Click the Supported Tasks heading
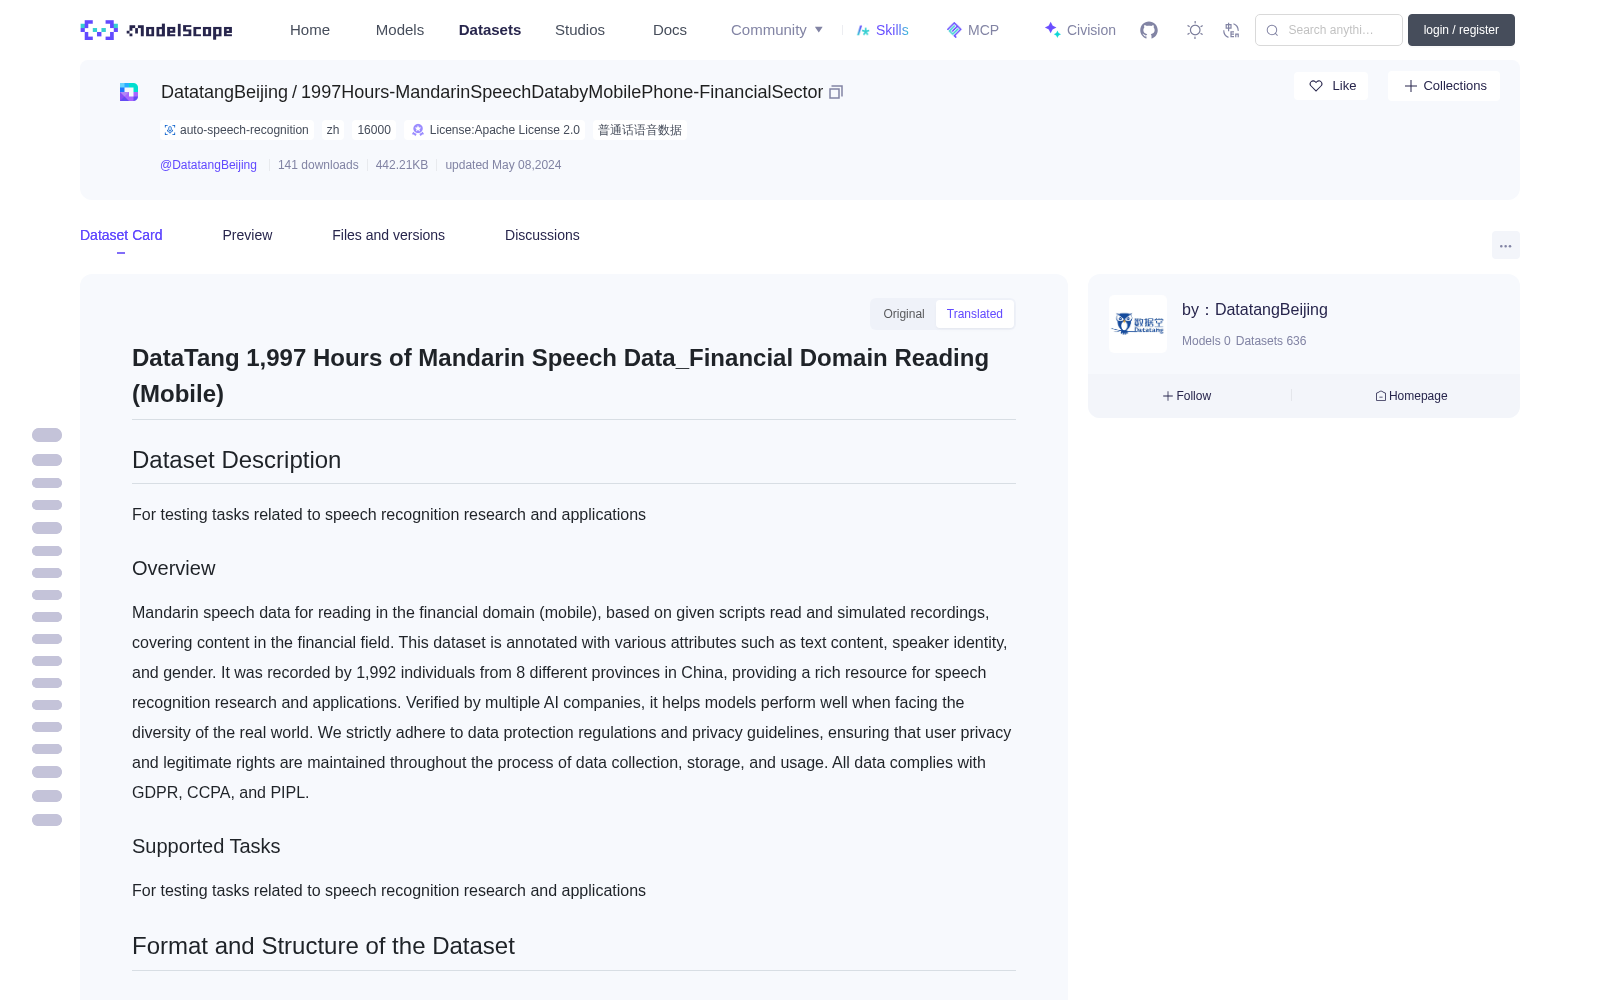This screenshot has height=1000, width=1600. [206, 846]
